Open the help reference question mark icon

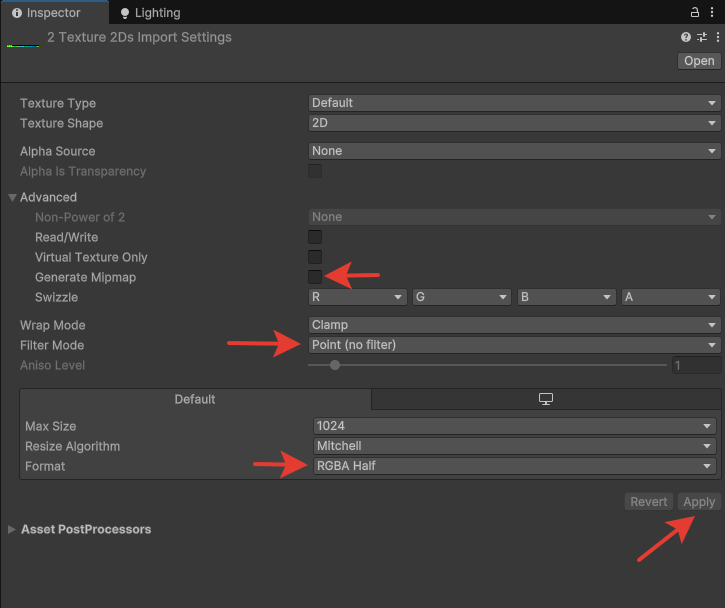[x=686, y=37]
